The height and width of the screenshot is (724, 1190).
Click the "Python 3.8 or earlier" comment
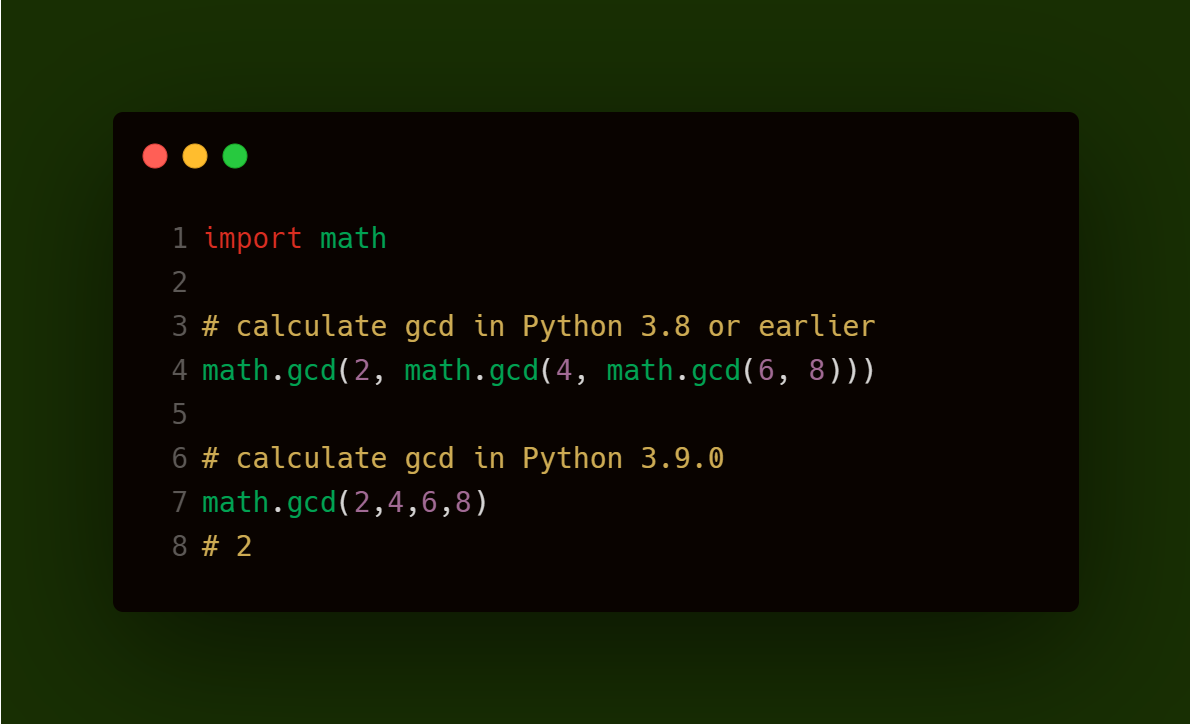point(538,327)
